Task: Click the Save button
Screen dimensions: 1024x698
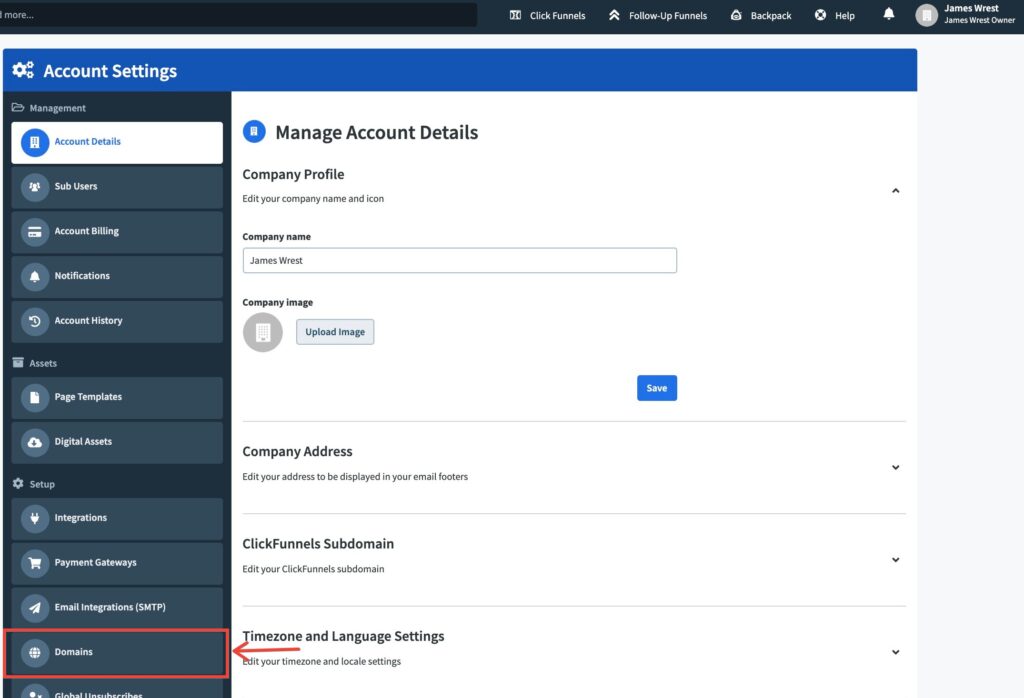Action: pos(656,388)
